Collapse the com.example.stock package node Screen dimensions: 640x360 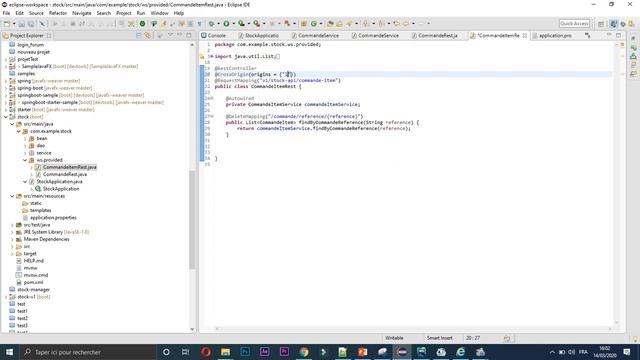point(19,131)
